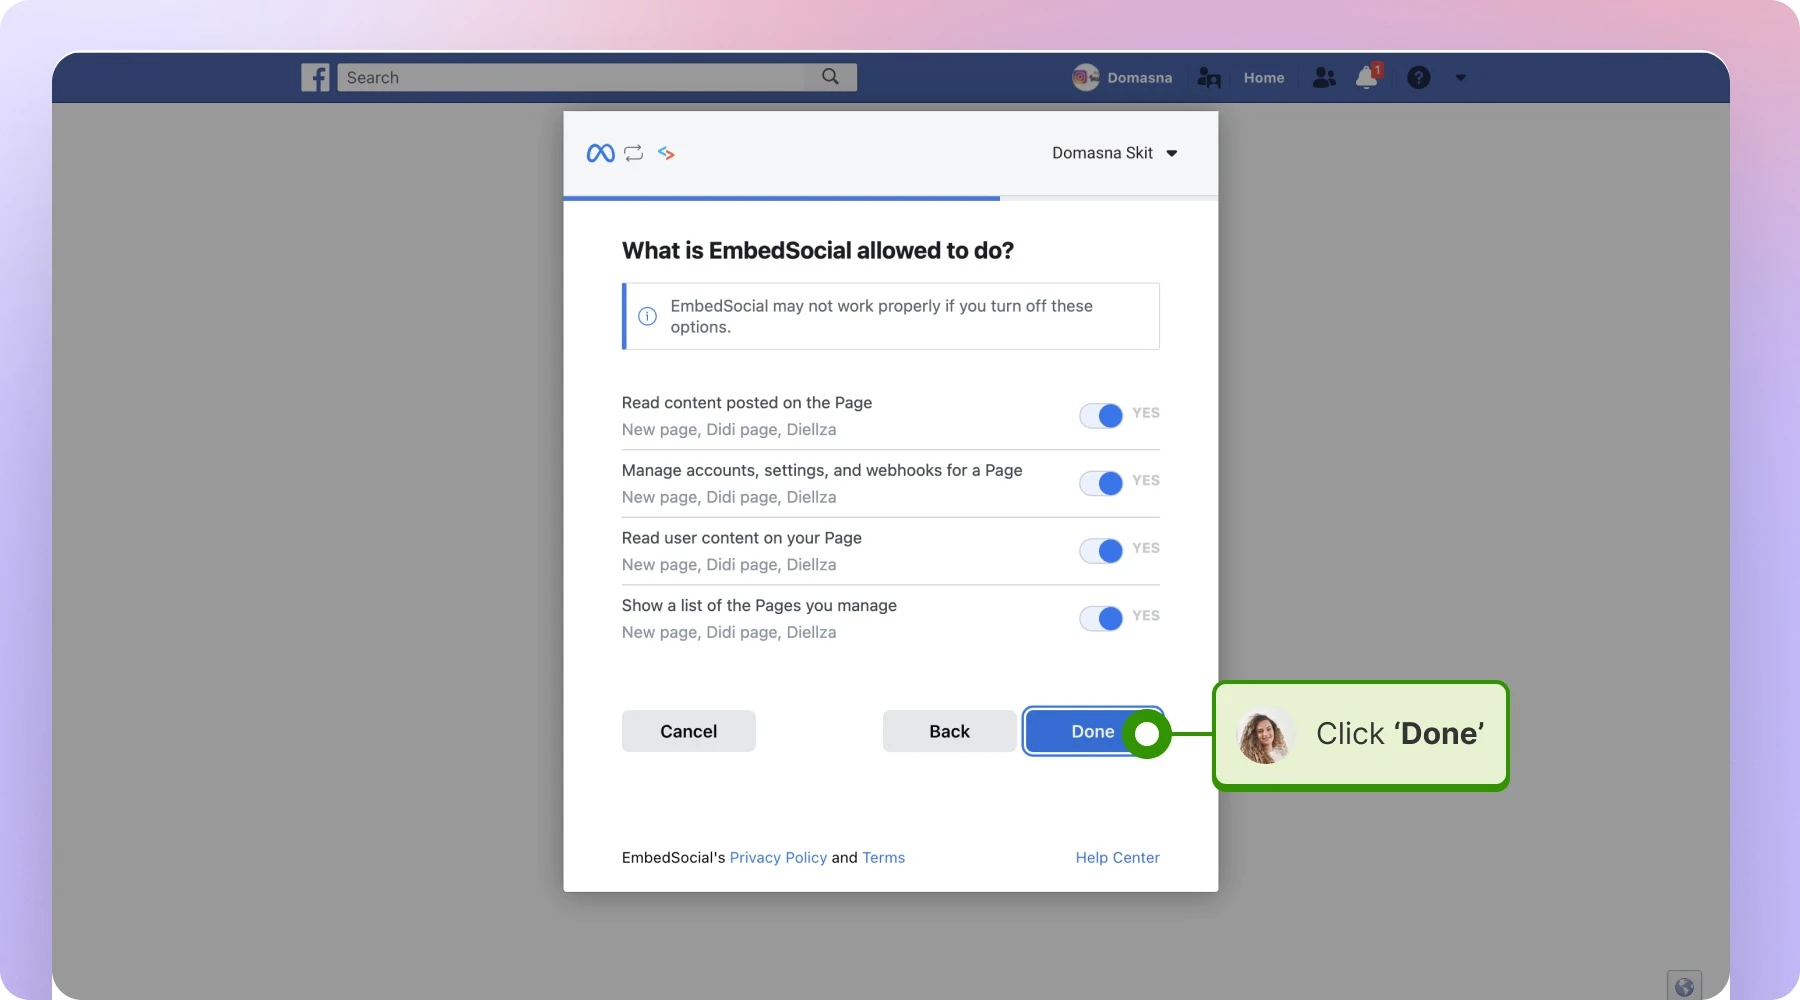Image resolution: width=1800 pixels, height=1000 pixels.
Task: Click the Done button
Action: [x=1092, y=731]
